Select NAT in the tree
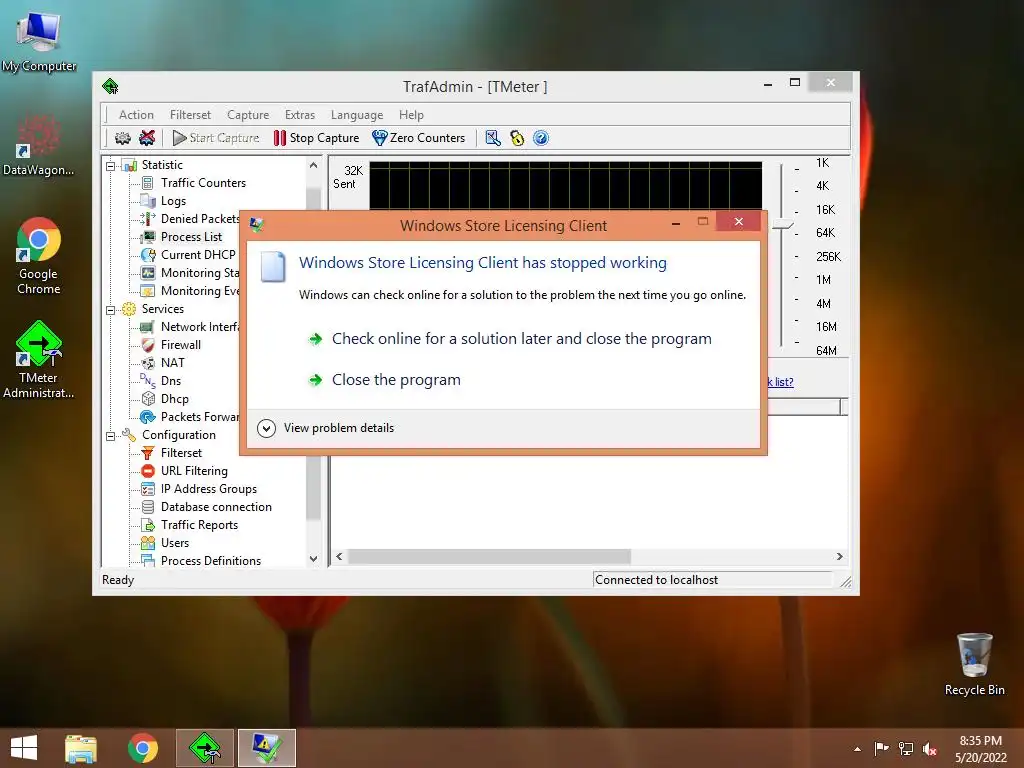This screenshot has width=1024, height=768. (172, 362)
